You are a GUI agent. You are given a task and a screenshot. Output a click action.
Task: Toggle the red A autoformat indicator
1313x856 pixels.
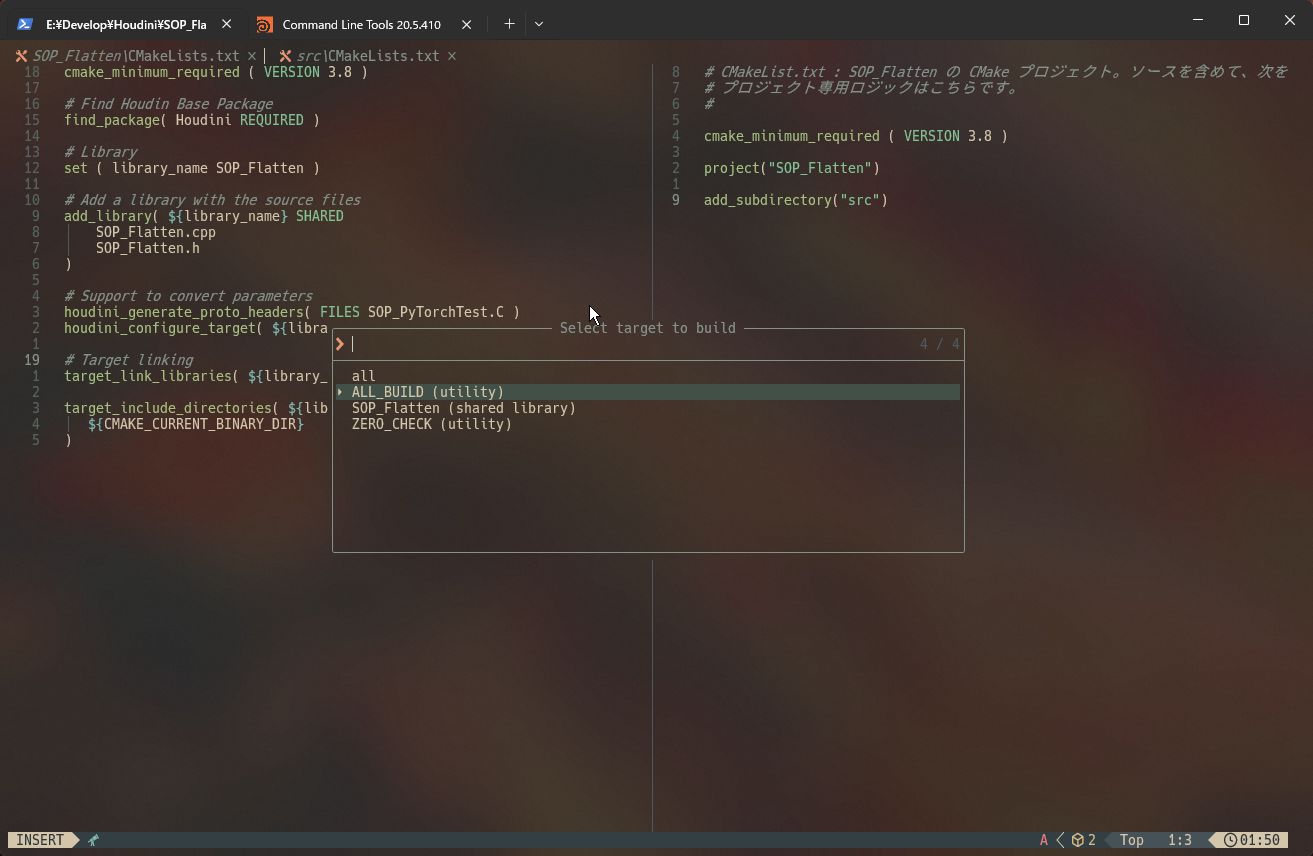(1043, 840)
